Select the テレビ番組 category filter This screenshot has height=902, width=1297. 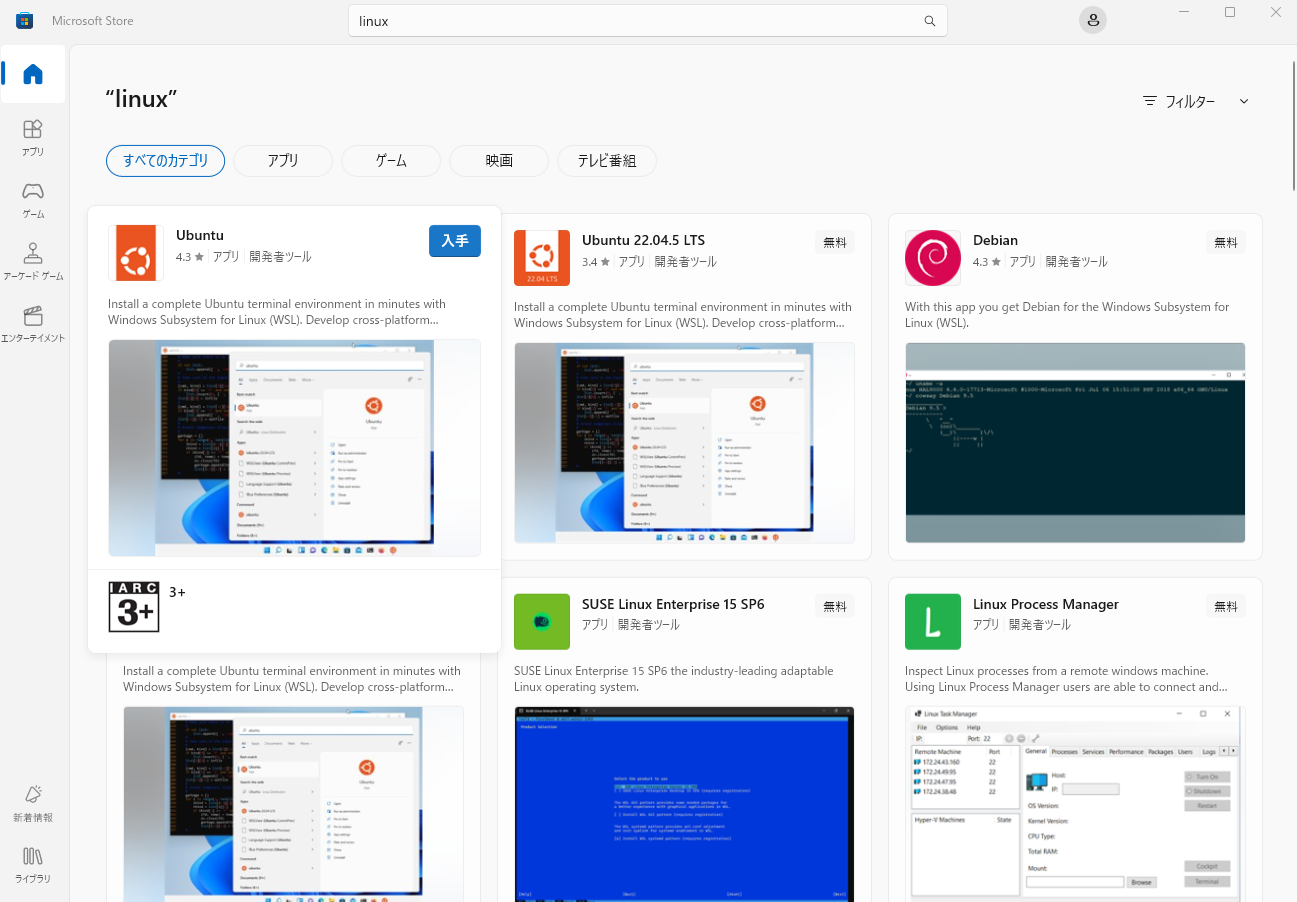coord(607,160)
